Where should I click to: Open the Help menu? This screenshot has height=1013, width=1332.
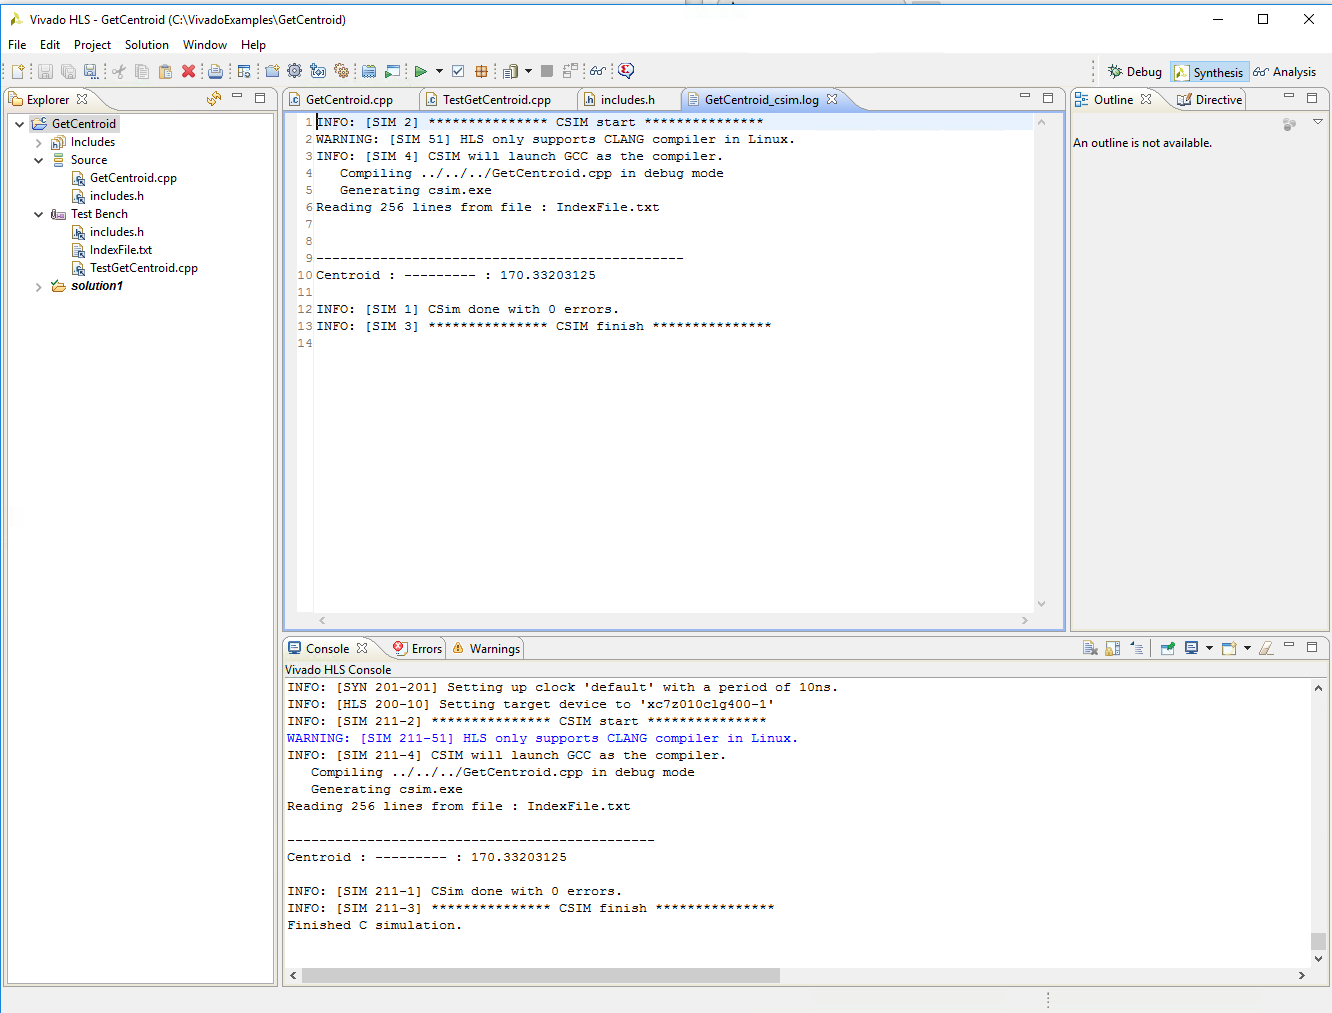tap(253, 45)
